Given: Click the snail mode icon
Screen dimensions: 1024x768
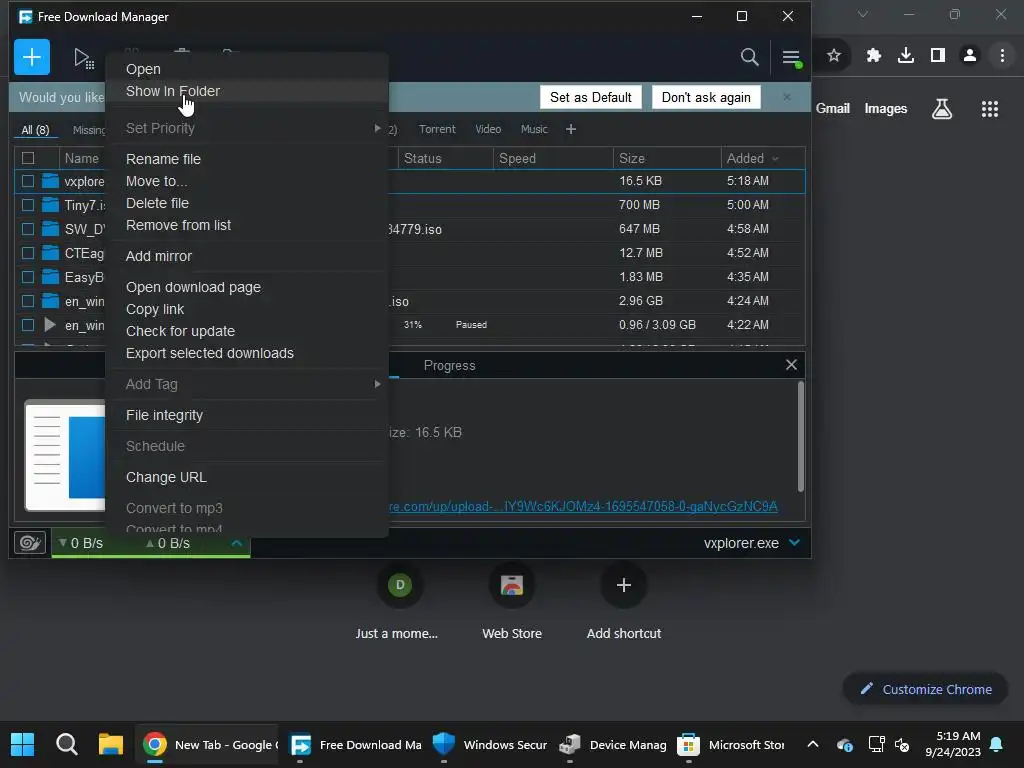Looking at the screenshot, I should pos(30,543).
